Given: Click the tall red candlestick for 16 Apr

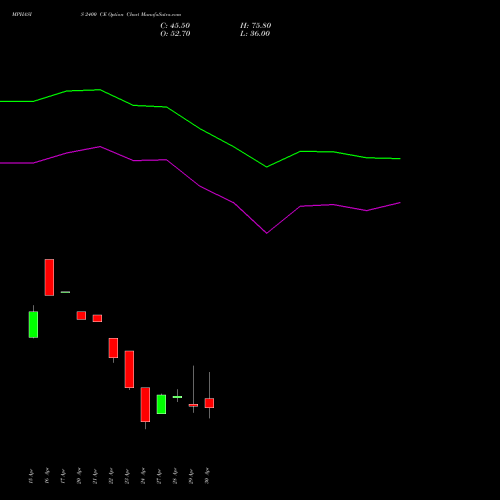Looking at the screenshot, I should click(x=49, y=277).
